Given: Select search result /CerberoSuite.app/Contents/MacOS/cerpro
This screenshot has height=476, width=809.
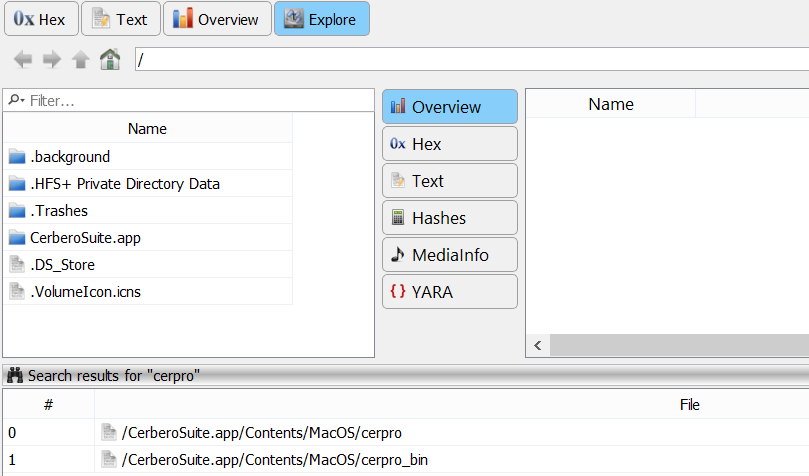Looking at the screenshot, I should (262, 433).
